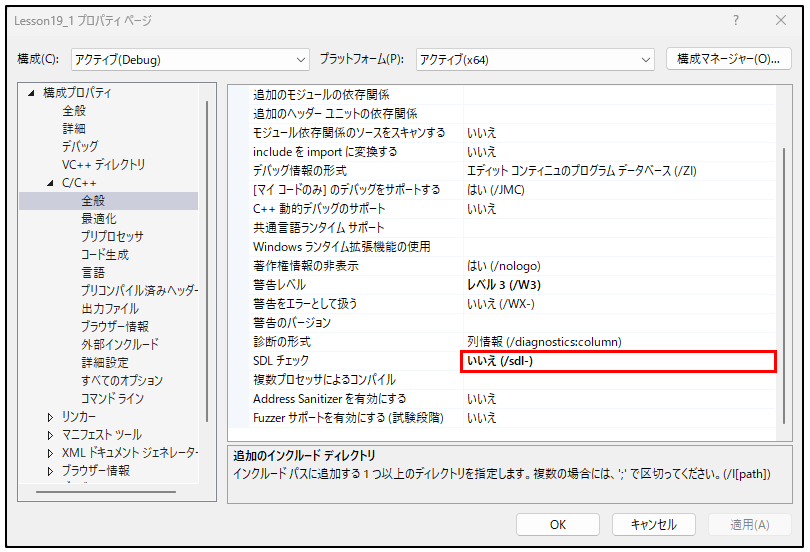Click the キャンセル button
The image size is (810, 552).
click(653, 524)
